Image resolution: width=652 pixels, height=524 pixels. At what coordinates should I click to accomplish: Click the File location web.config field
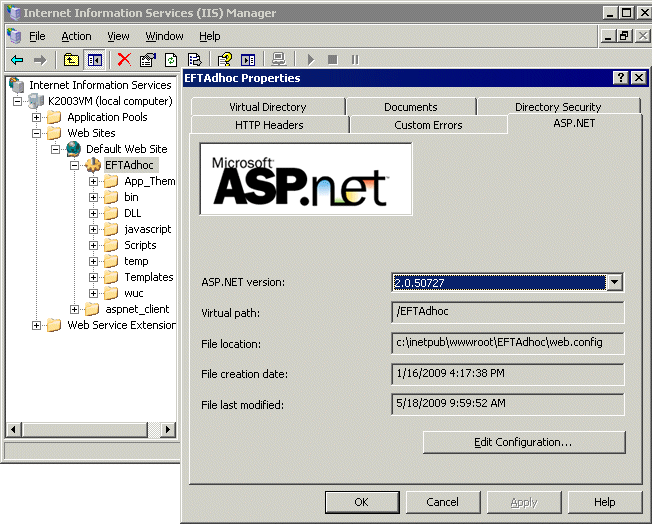508,343
